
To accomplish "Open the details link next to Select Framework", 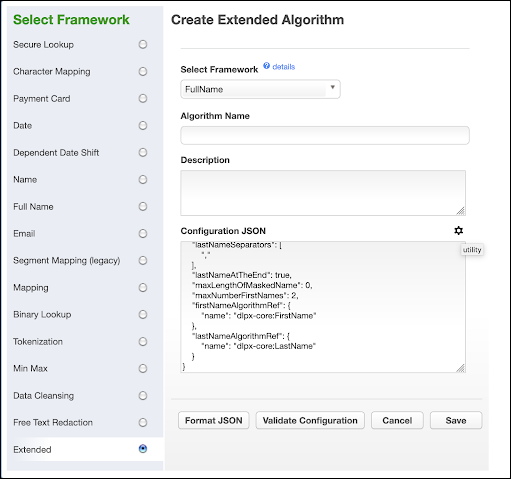I will coord(284,67).
